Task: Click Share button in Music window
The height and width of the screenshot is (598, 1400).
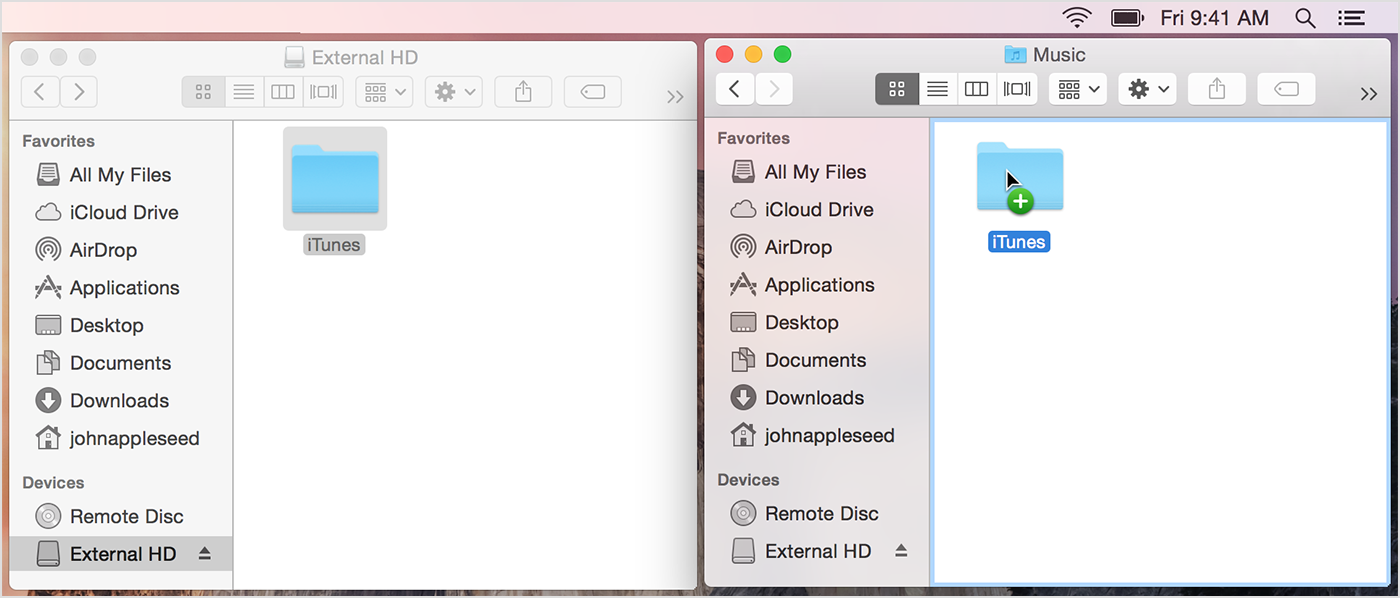Action: 1216,89
